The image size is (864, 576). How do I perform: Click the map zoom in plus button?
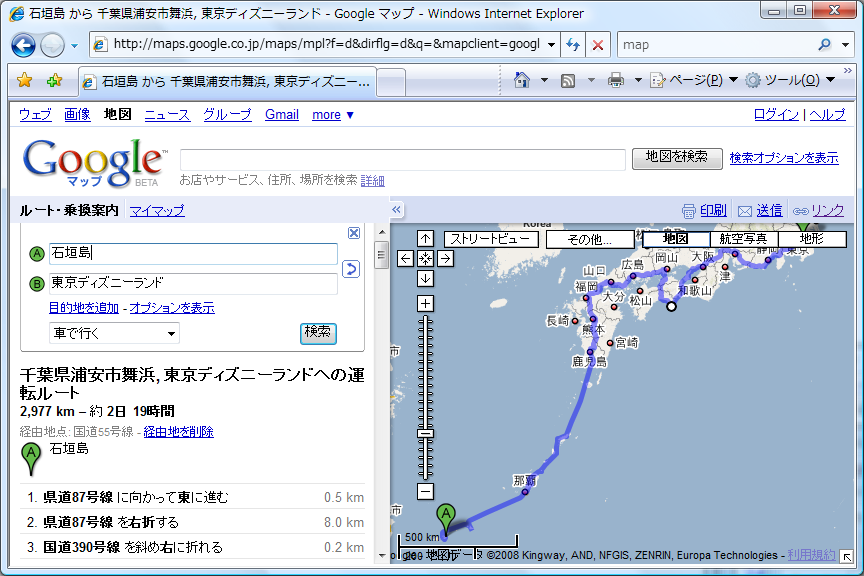[425, 303]
